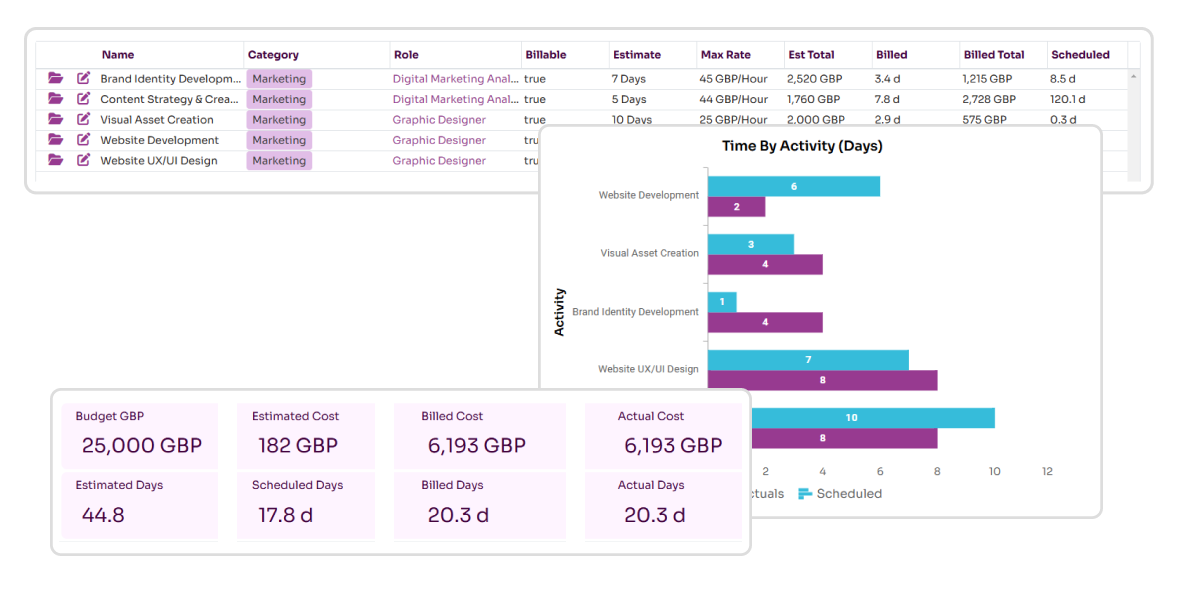Click the Actual Cost '6,193 GBP' card
This screenshot has width=1178, height=610.
pyautogui.click(x=663, y=436)
